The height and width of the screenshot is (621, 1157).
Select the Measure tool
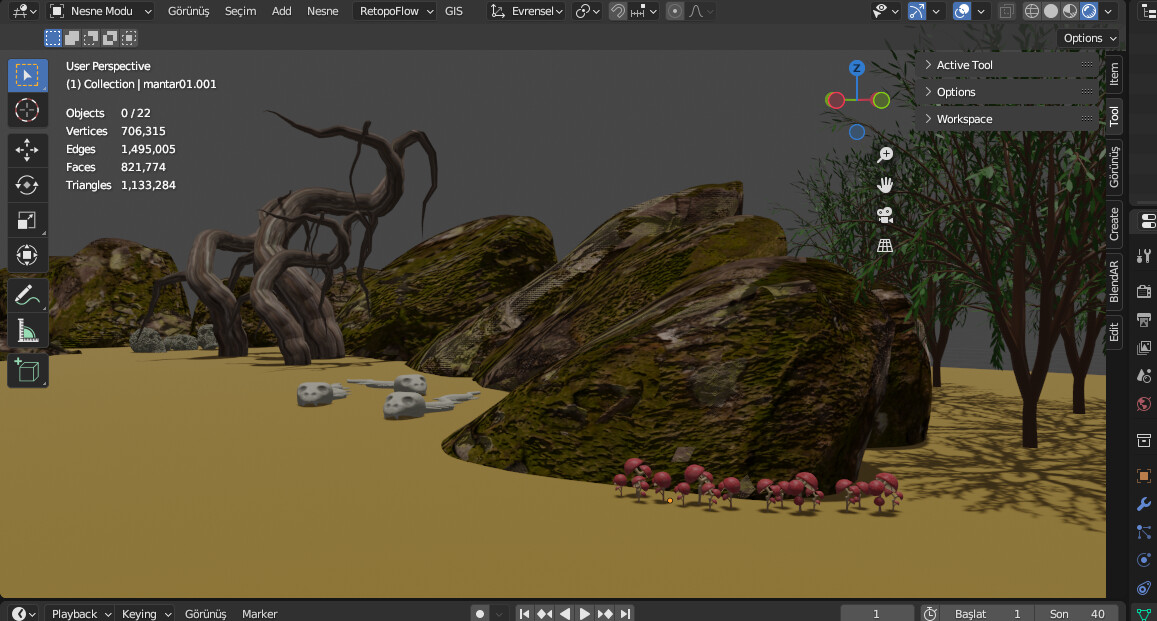27,329
